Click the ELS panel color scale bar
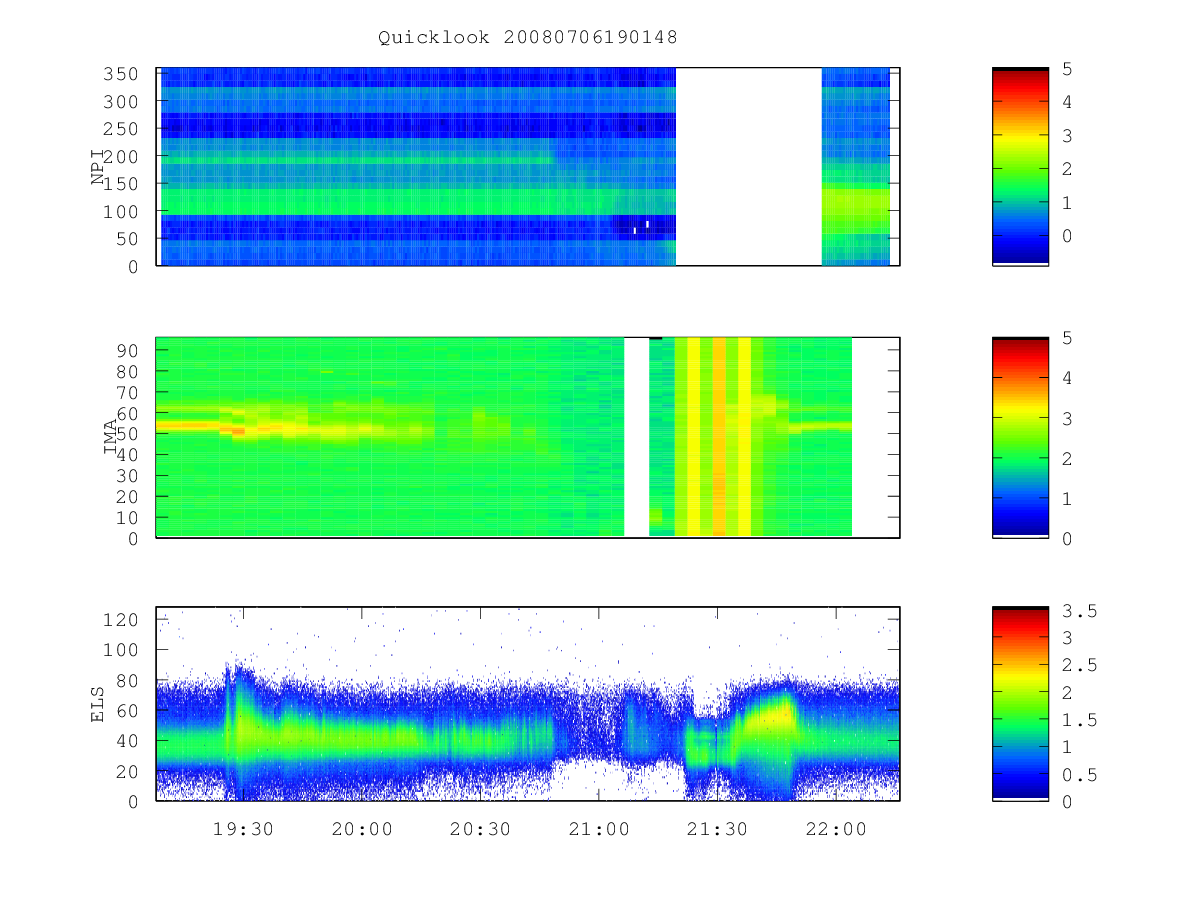Viewport: 1200px width, 900px height. coord(1020,704)
